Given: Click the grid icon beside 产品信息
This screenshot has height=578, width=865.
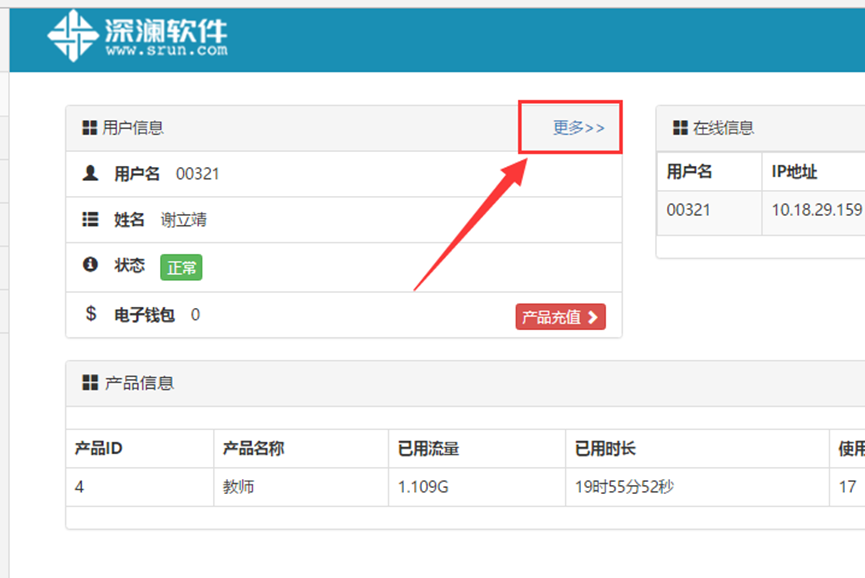Looking at the screenshot, I should [89, 383].
